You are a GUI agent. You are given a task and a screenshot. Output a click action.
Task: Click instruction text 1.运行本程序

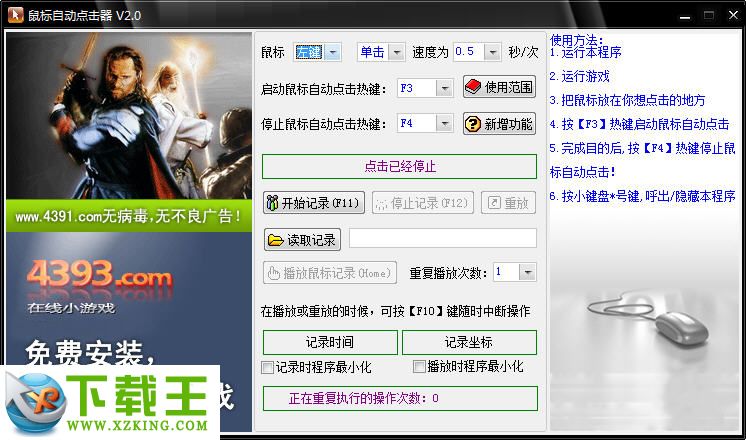click(586, 53)
